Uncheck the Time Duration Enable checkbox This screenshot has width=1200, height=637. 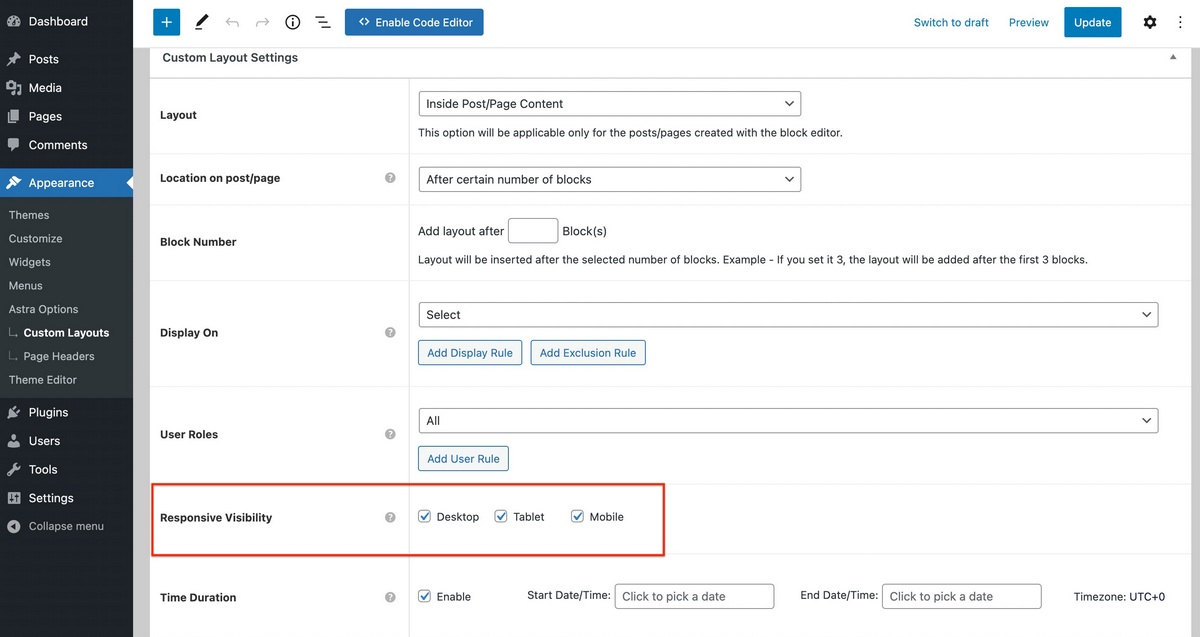(424, 596)
